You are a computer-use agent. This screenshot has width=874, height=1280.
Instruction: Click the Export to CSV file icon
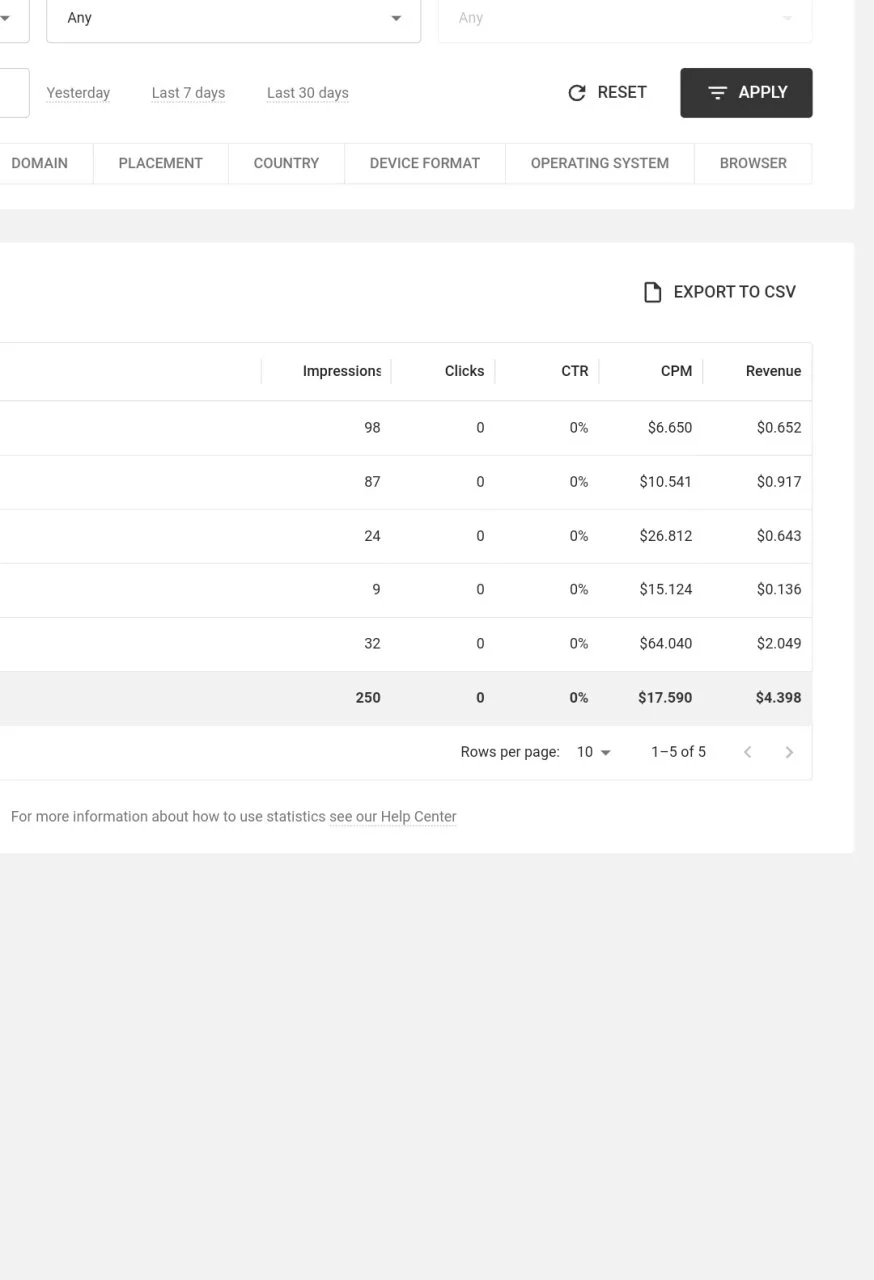tap(652, 292)
